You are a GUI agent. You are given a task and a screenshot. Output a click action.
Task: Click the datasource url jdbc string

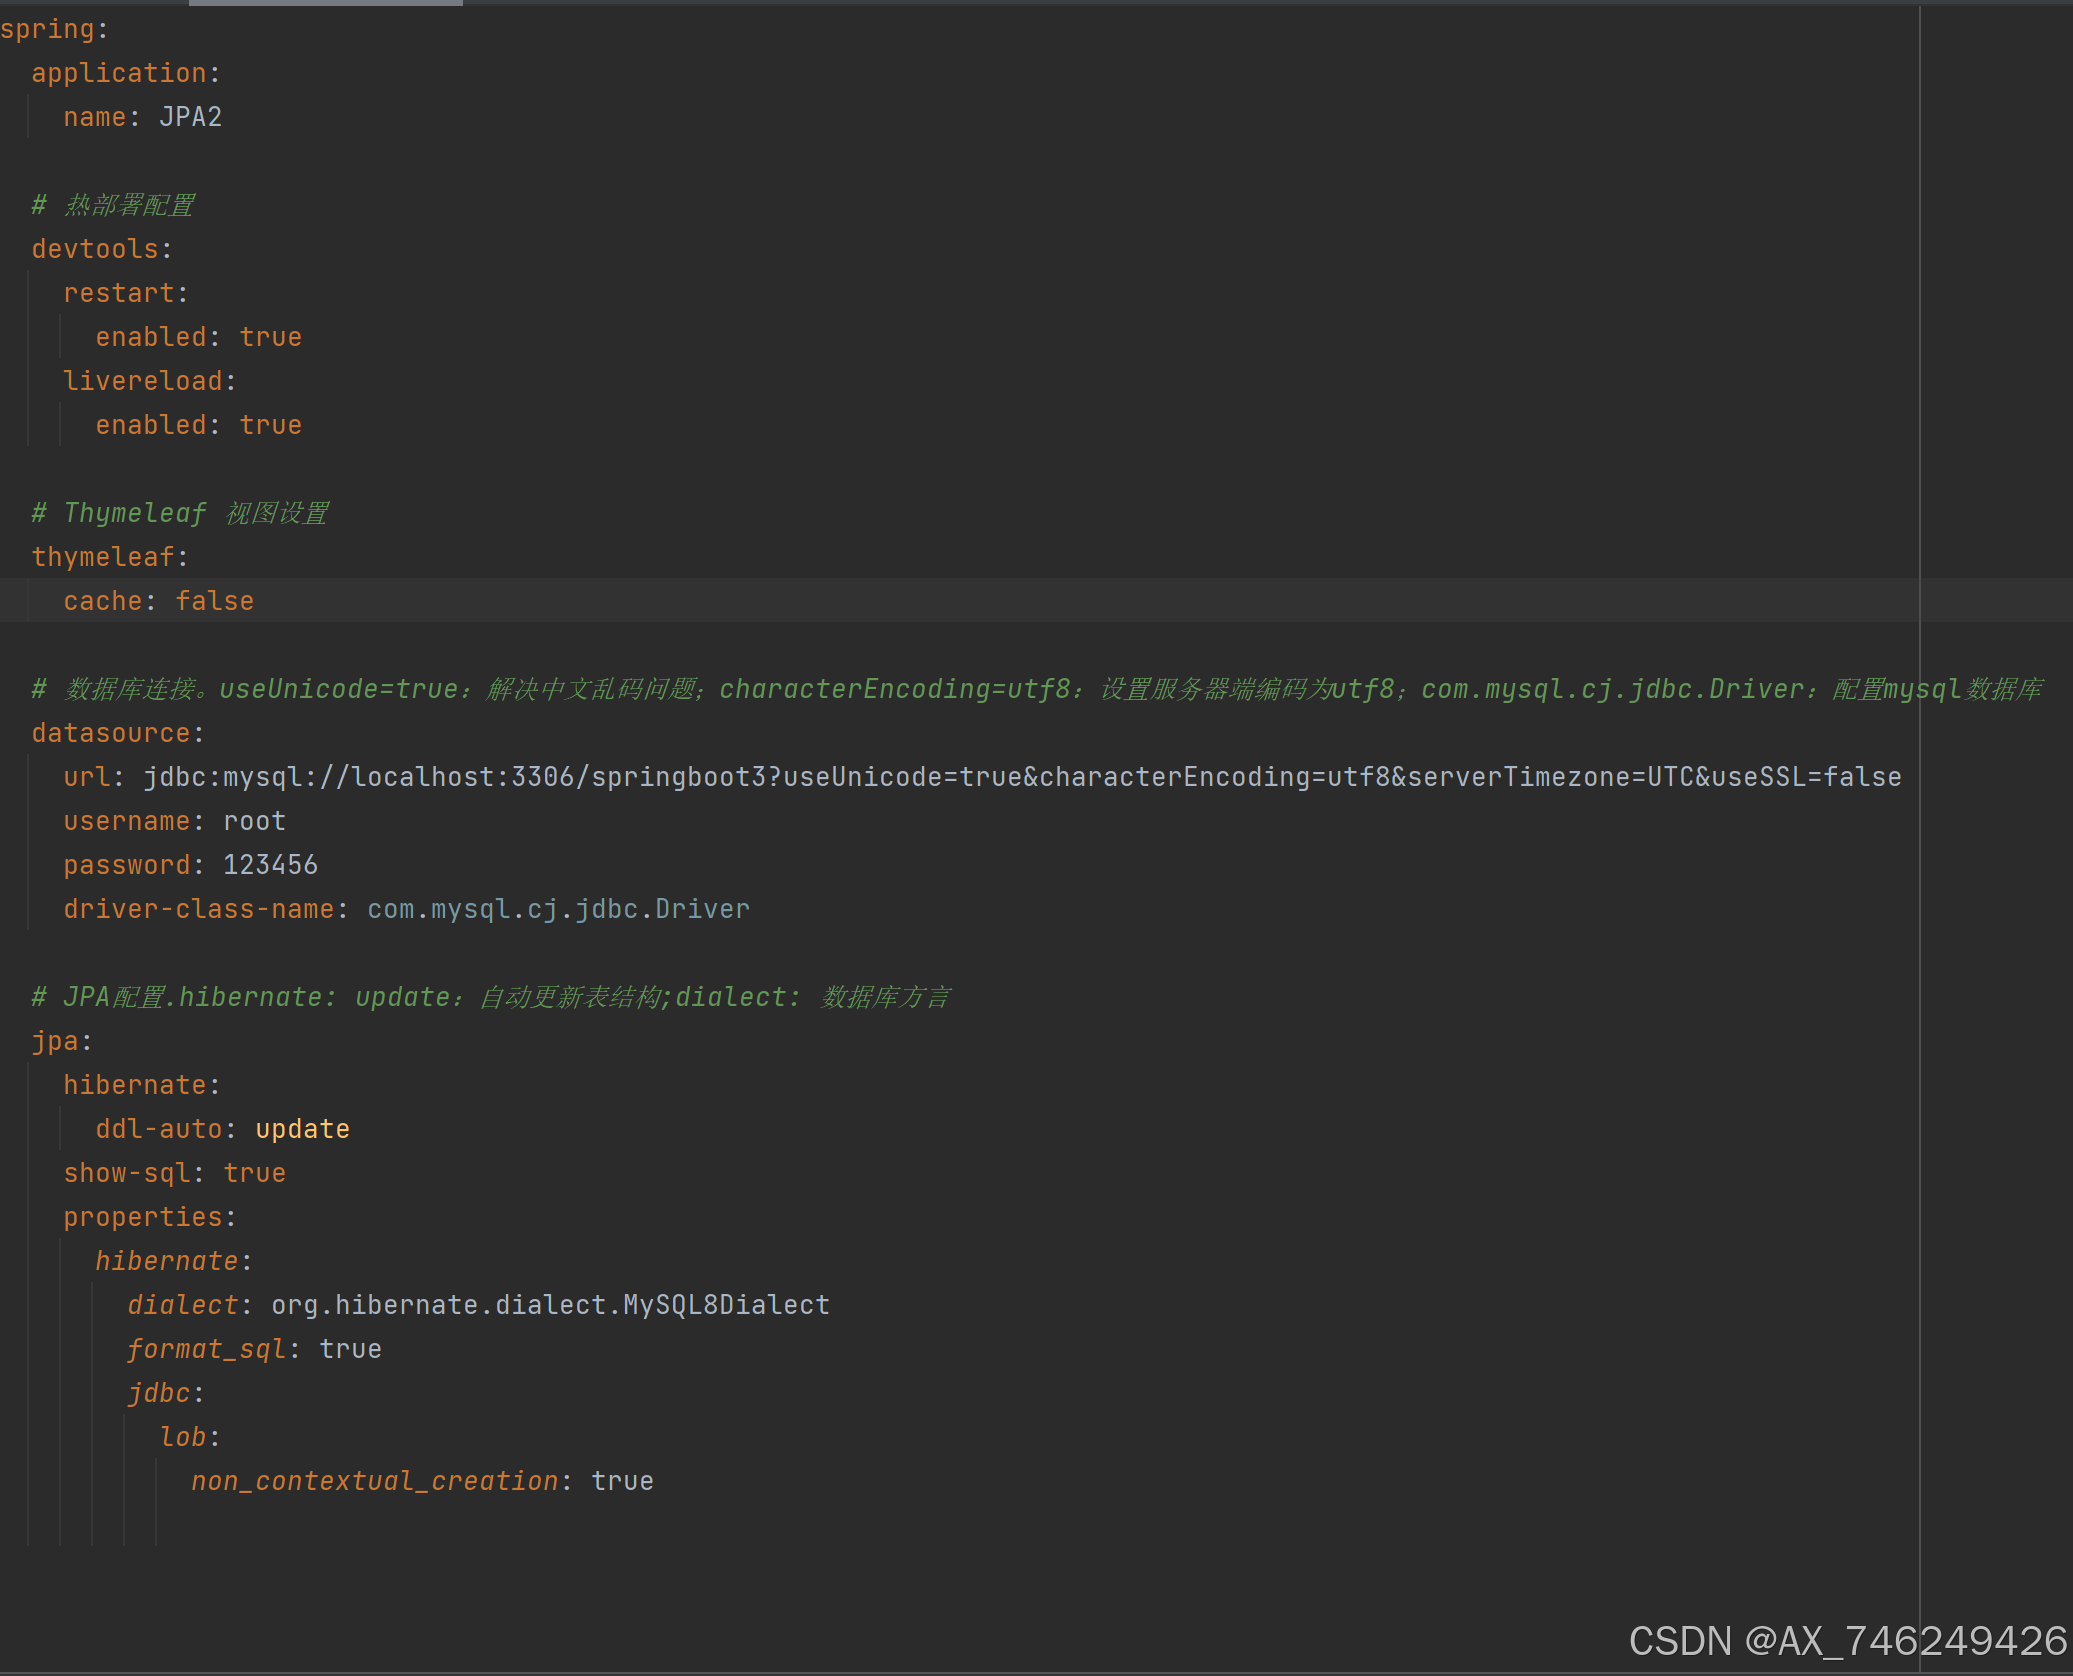(1020, 776)
